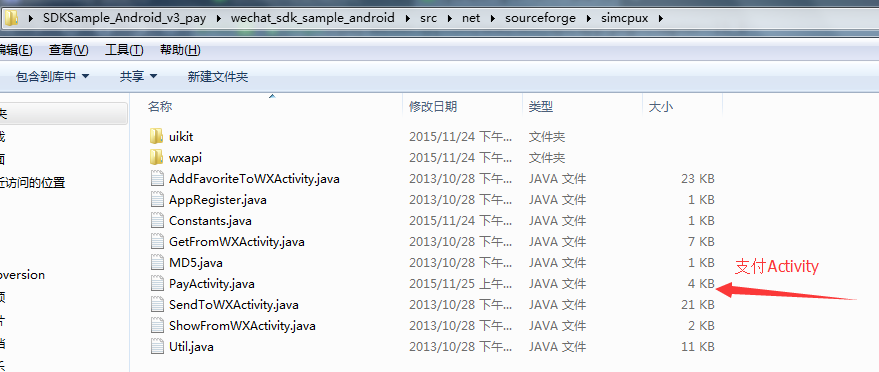This screenshot has height=372, width=879.
Task: Select SendToWXActivity.java file name
Action: (x=233, y=305)
